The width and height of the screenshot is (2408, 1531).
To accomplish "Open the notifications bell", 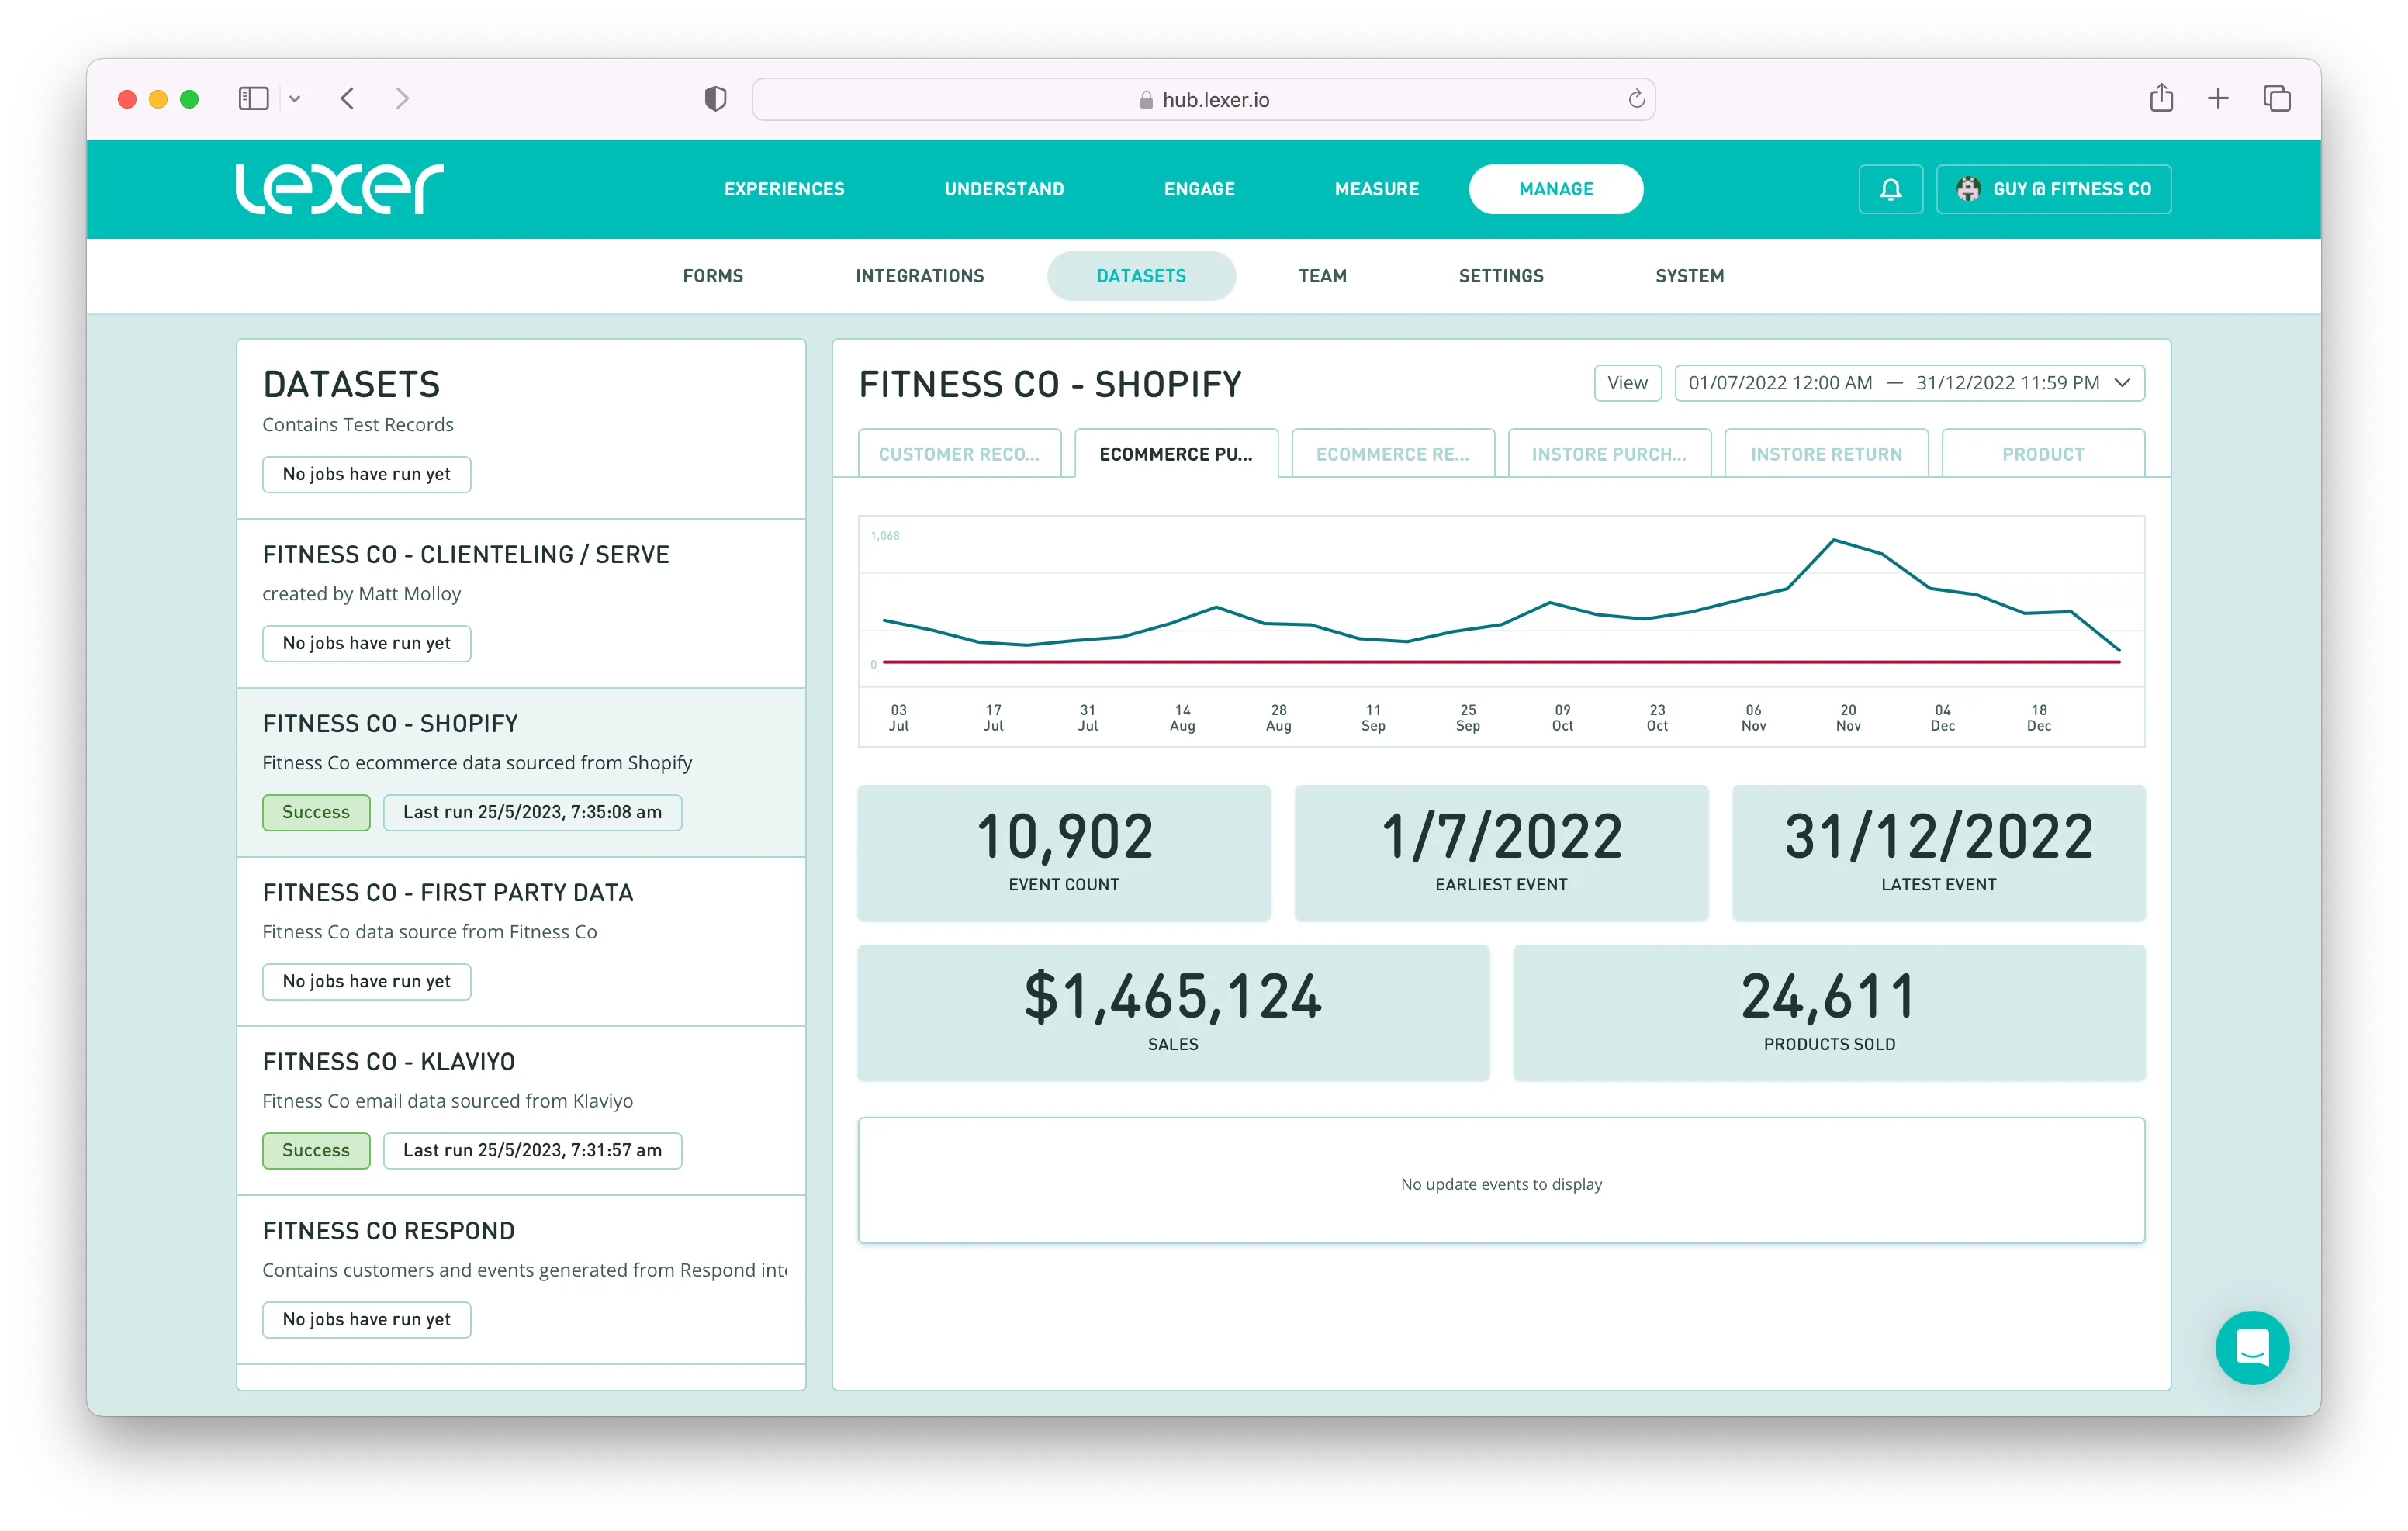I will click(1890, 189).
